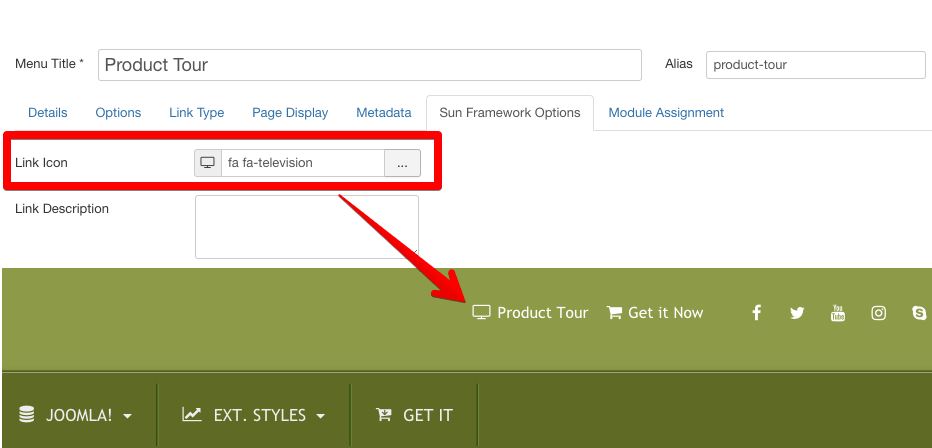Click the database icon next to JOOMLA!
Viewport: 932px width, 448px height.
coord(27,414)
